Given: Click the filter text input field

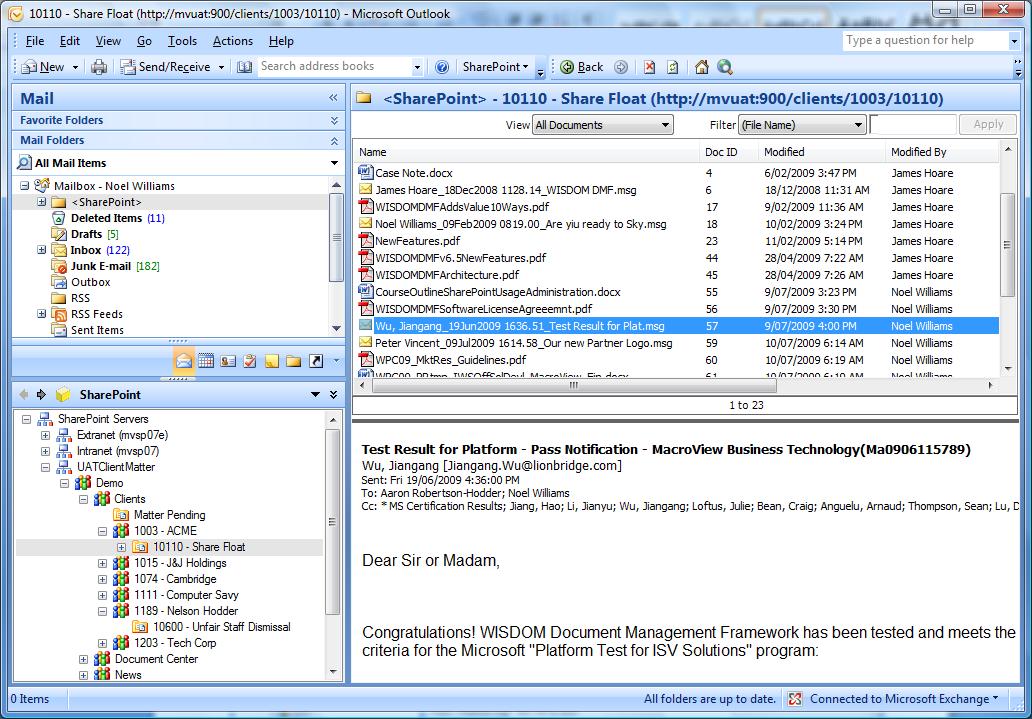Looking at the screenshot, I should [x=914, y=124].
